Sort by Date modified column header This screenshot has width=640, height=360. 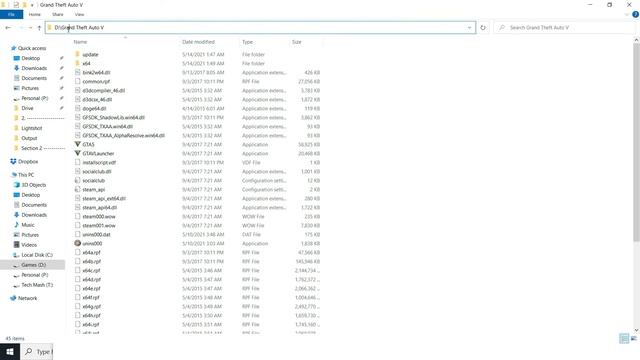(198, 42)
